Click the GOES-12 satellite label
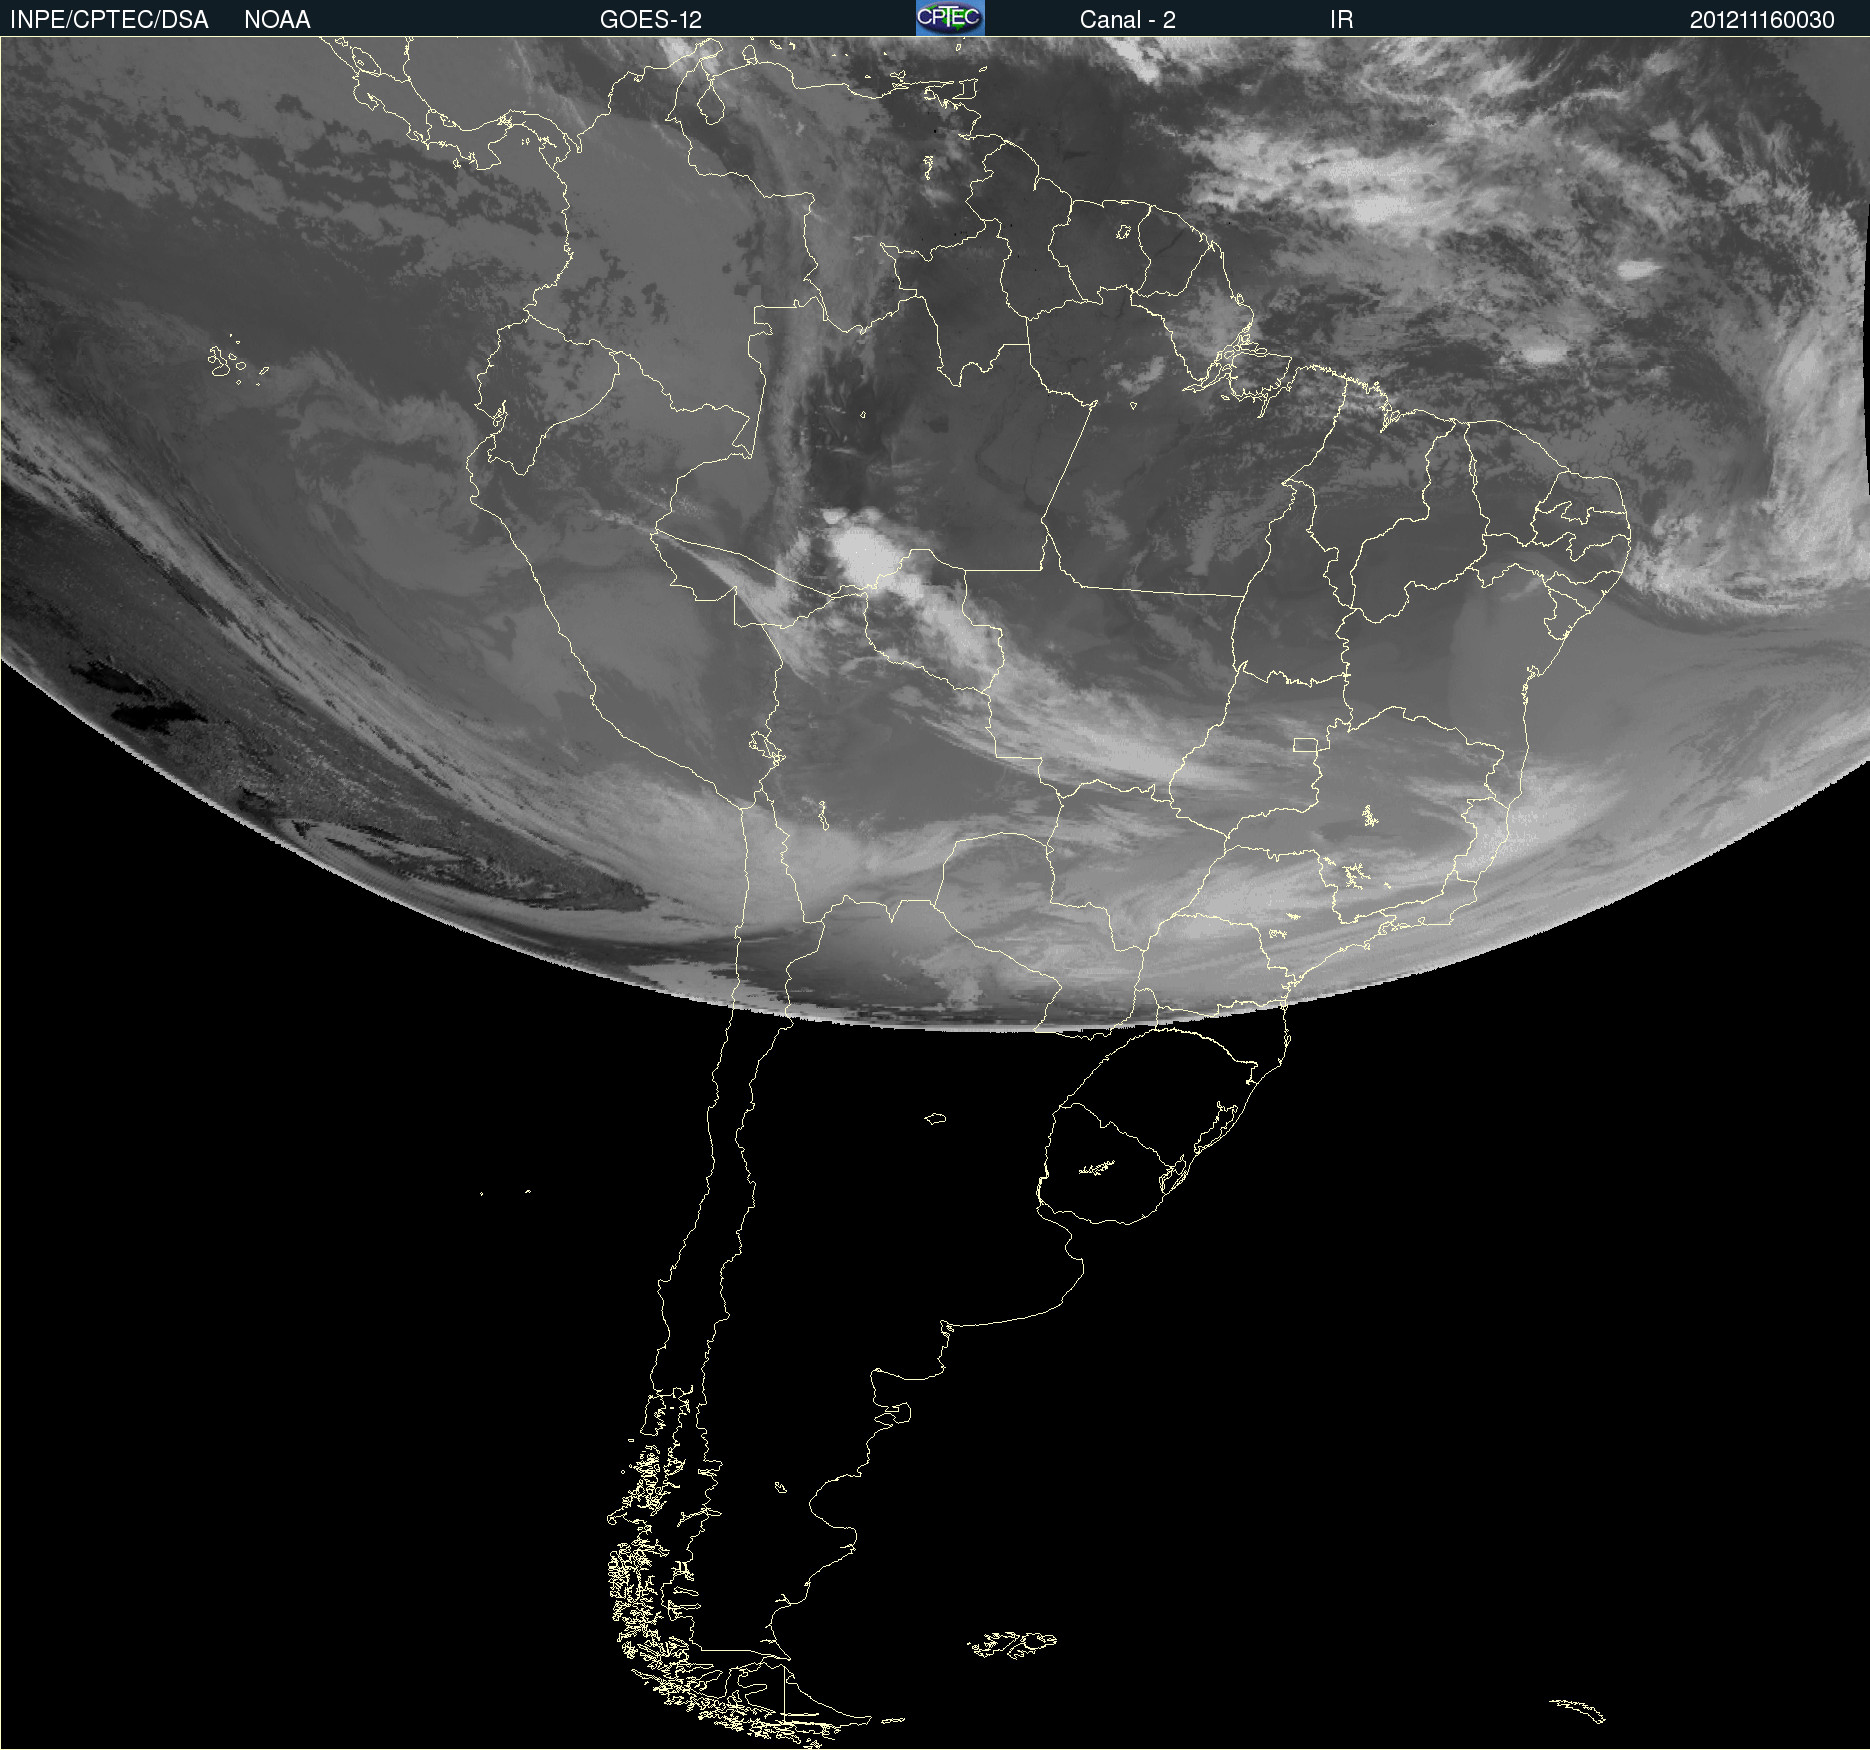This screenshot has height=1750, width=1870. tap(651, 20)
